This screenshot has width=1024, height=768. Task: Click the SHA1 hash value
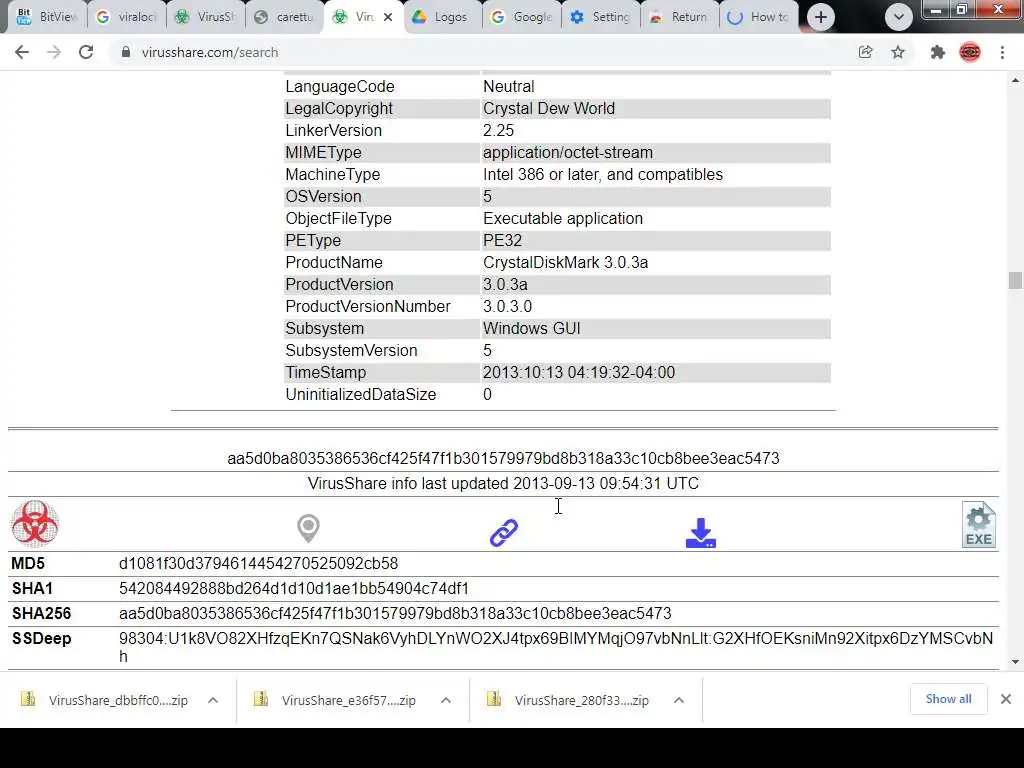294,588
